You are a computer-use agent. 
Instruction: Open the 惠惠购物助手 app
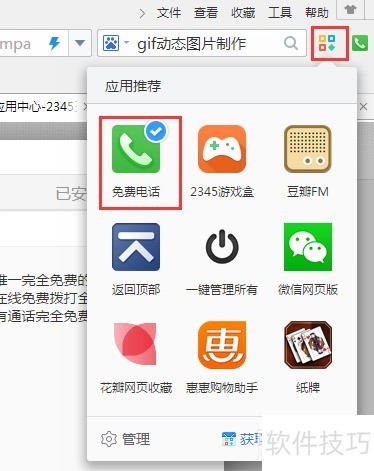tap(222, 345)
